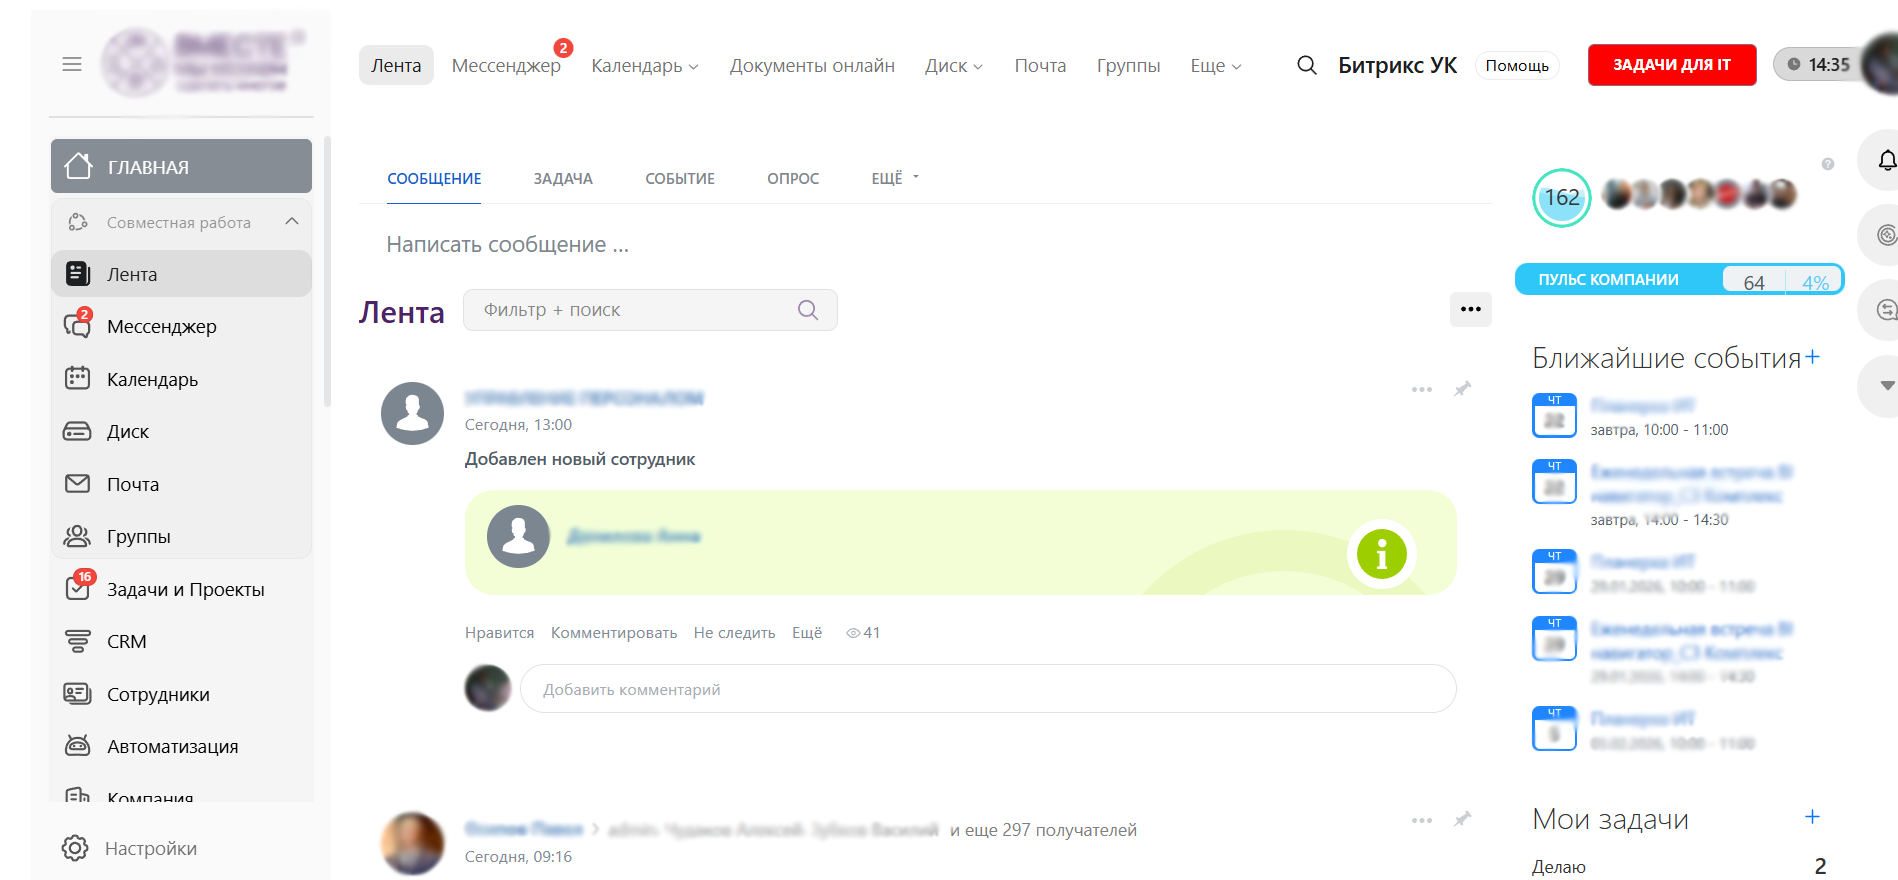Click the notification bell icon

click(1885, 161)
